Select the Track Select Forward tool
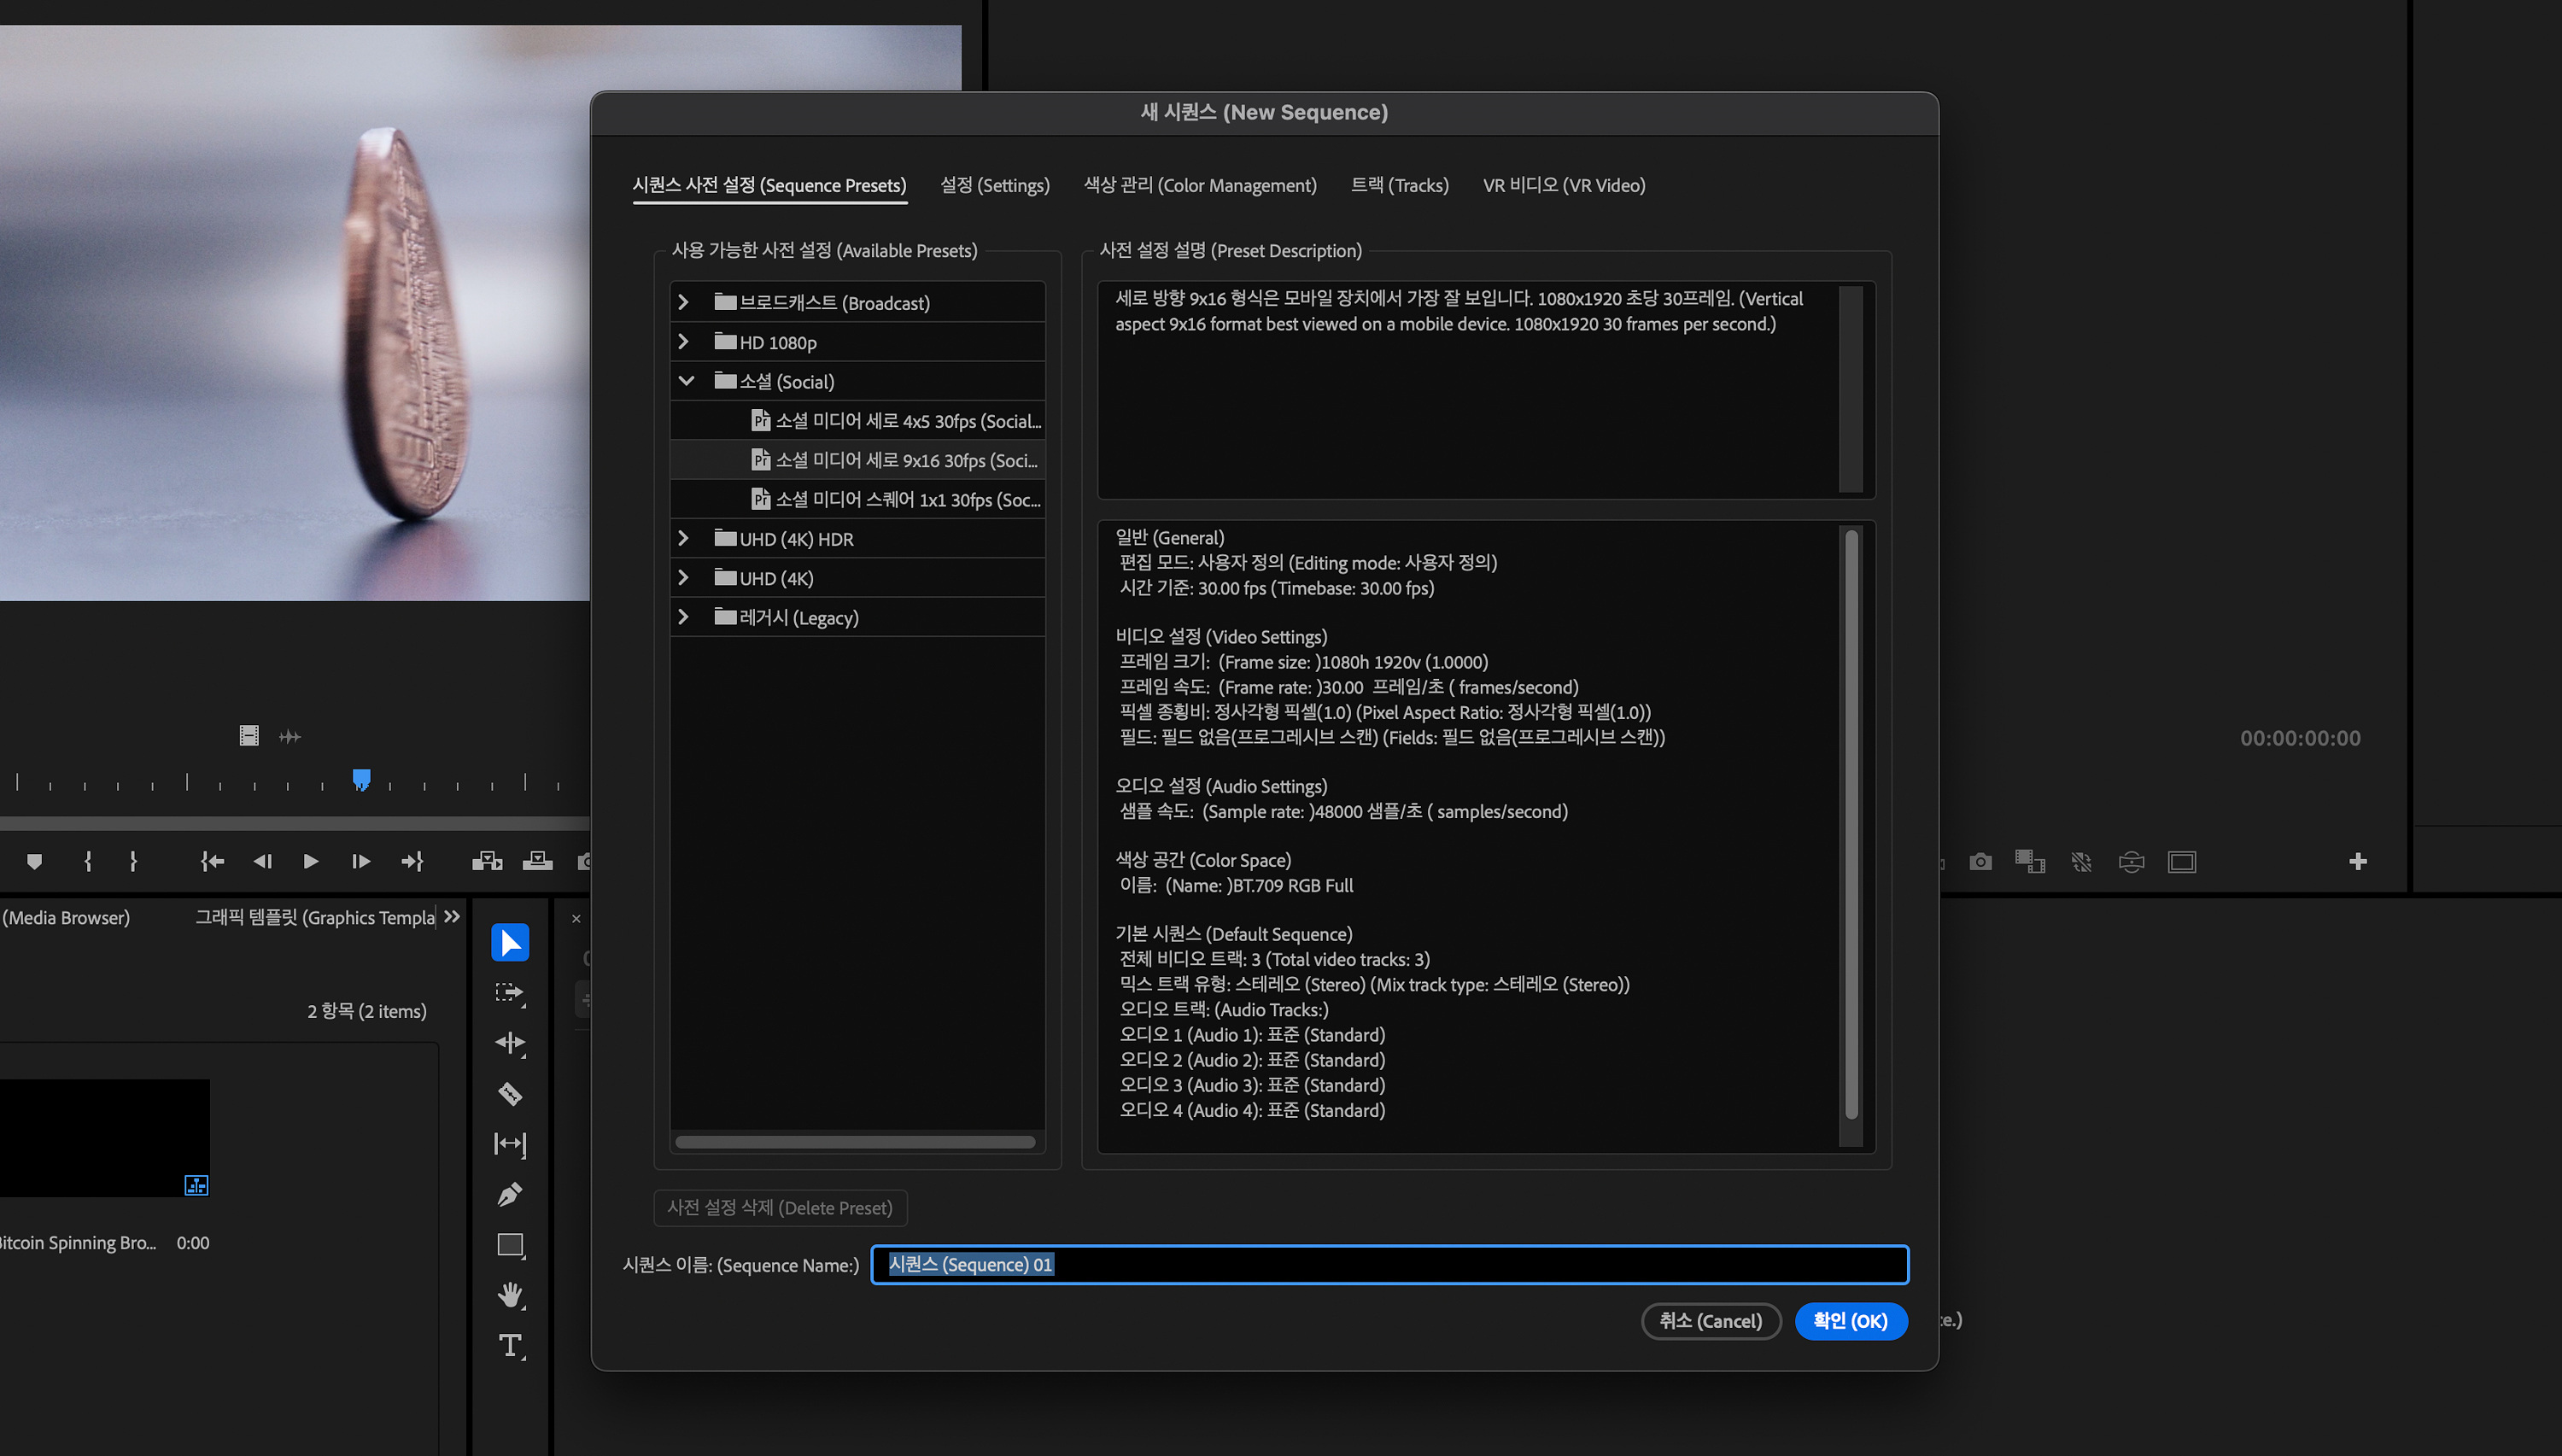The width and height of the screenshot is (2562, 1456). (x=509, y=992)
